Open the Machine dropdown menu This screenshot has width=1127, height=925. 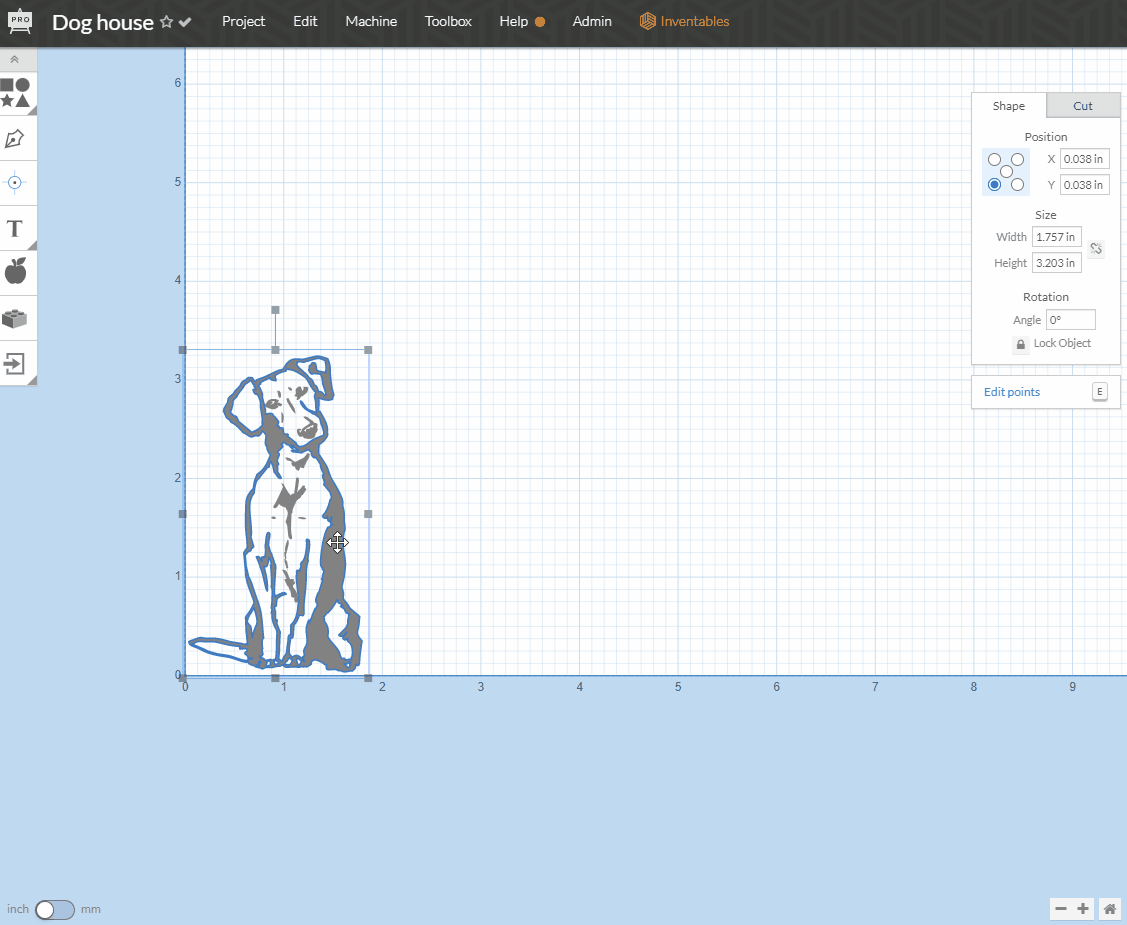(x=371, y=21)
